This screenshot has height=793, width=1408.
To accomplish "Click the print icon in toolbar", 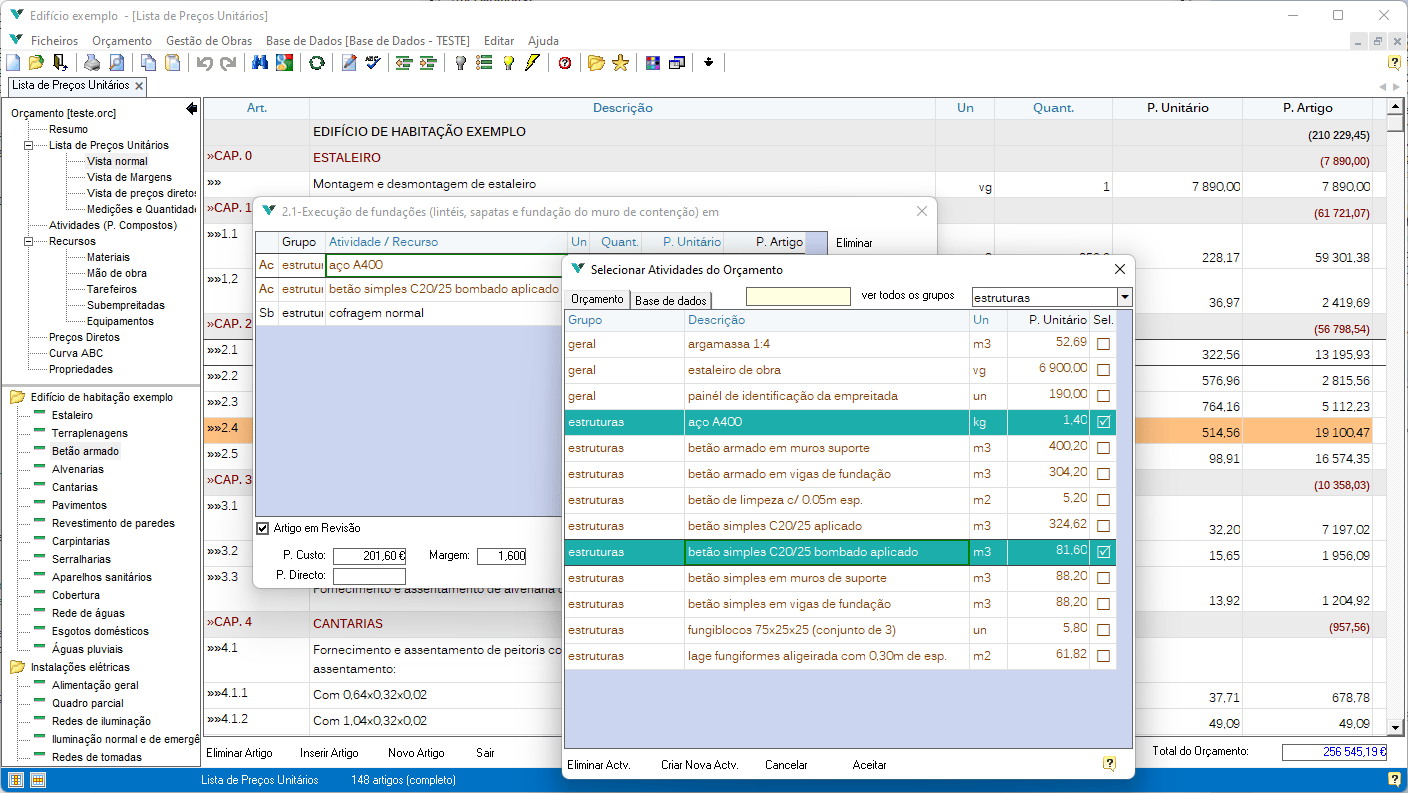I will coord(92,63).
